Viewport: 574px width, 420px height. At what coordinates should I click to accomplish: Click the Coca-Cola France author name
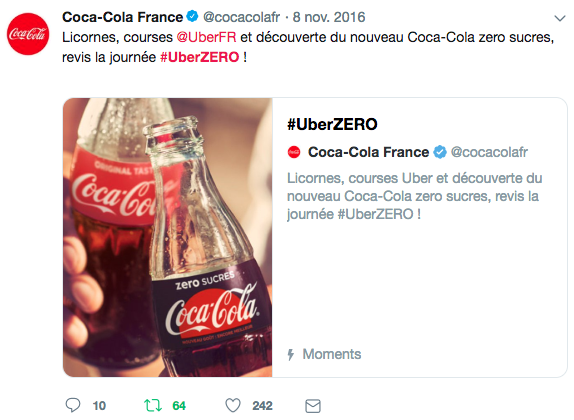click(x=122, y=17)
